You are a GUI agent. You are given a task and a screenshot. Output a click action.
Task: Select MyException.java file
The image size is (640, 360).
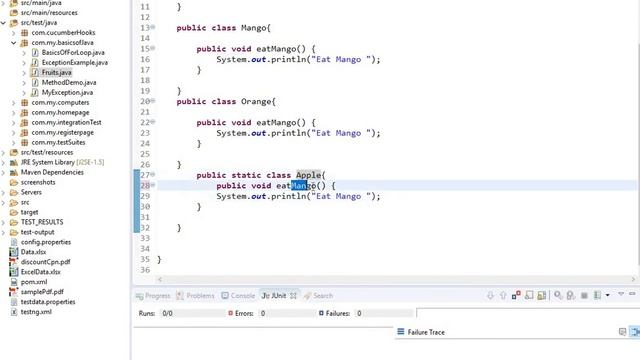67,93
